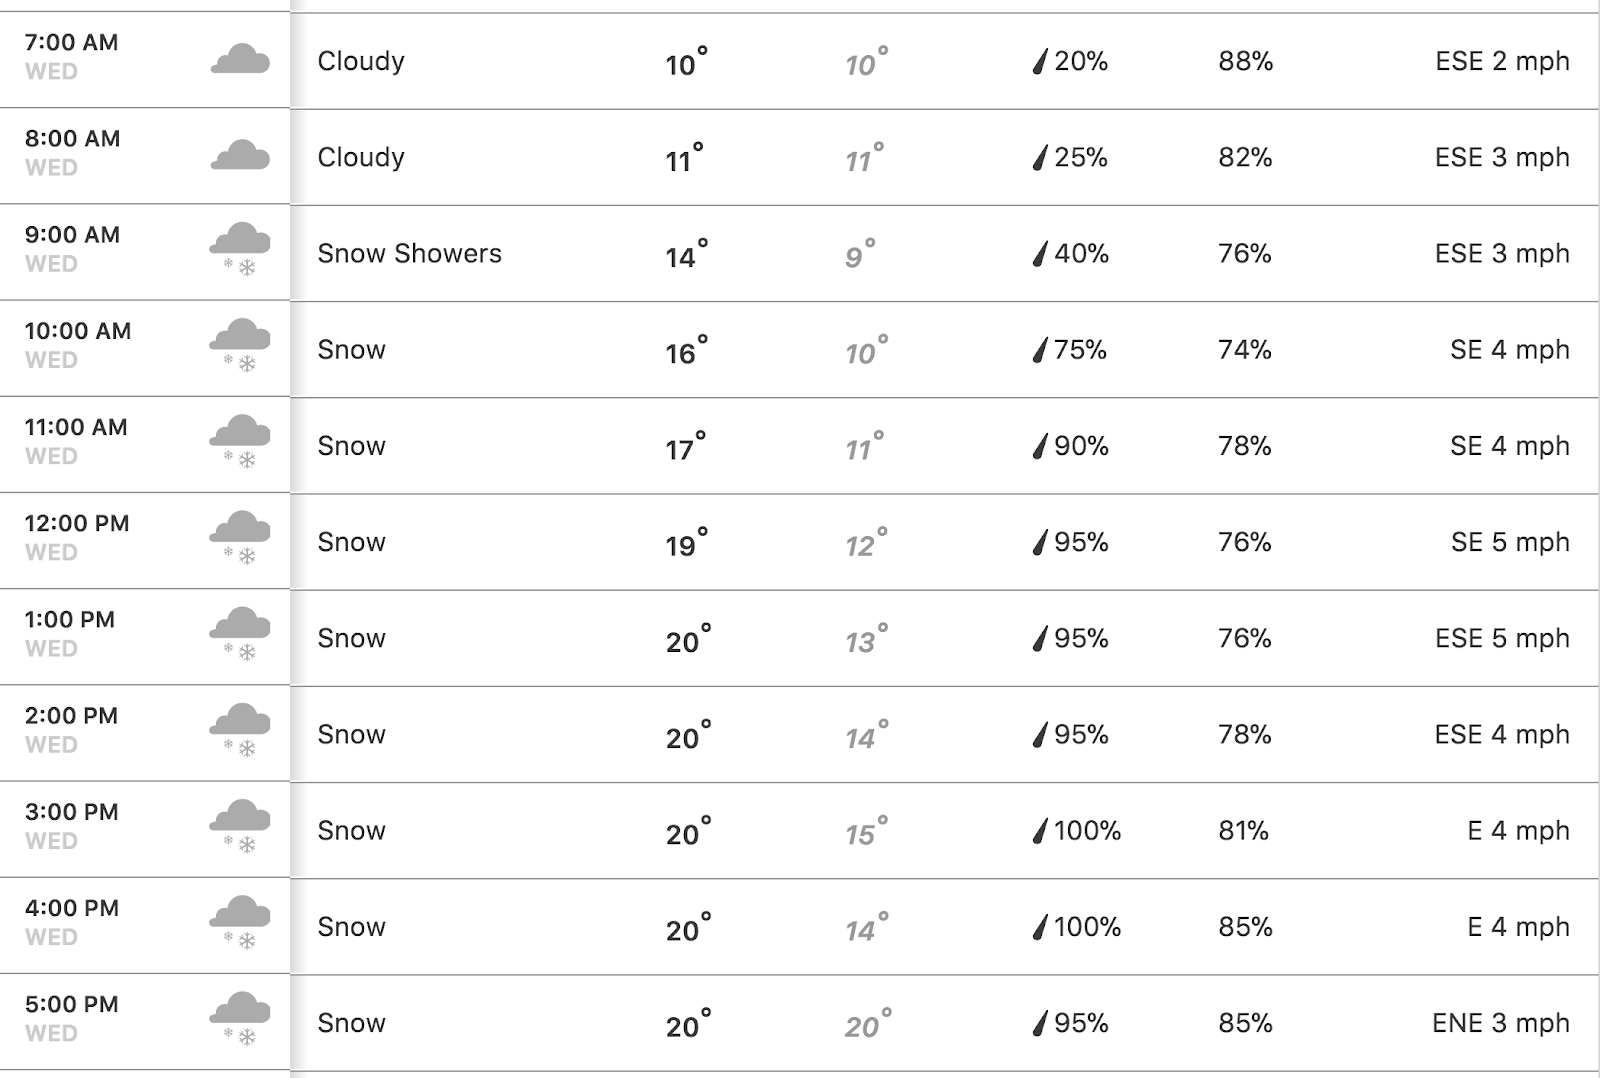
Task: Click the 19° temperature at 12:00 PM
Action: coord(687,543)
